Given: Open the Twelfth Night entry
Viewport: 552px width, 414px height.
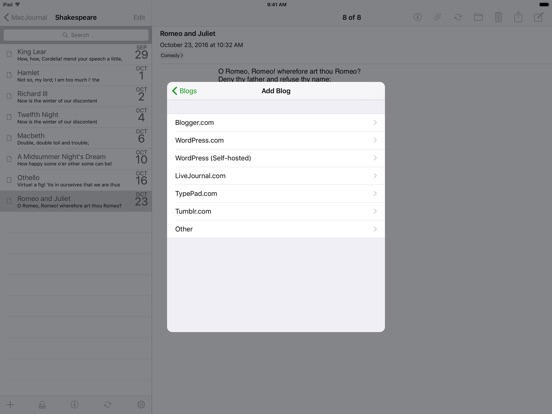Looking at the screenshot, I should coord(76,117).
